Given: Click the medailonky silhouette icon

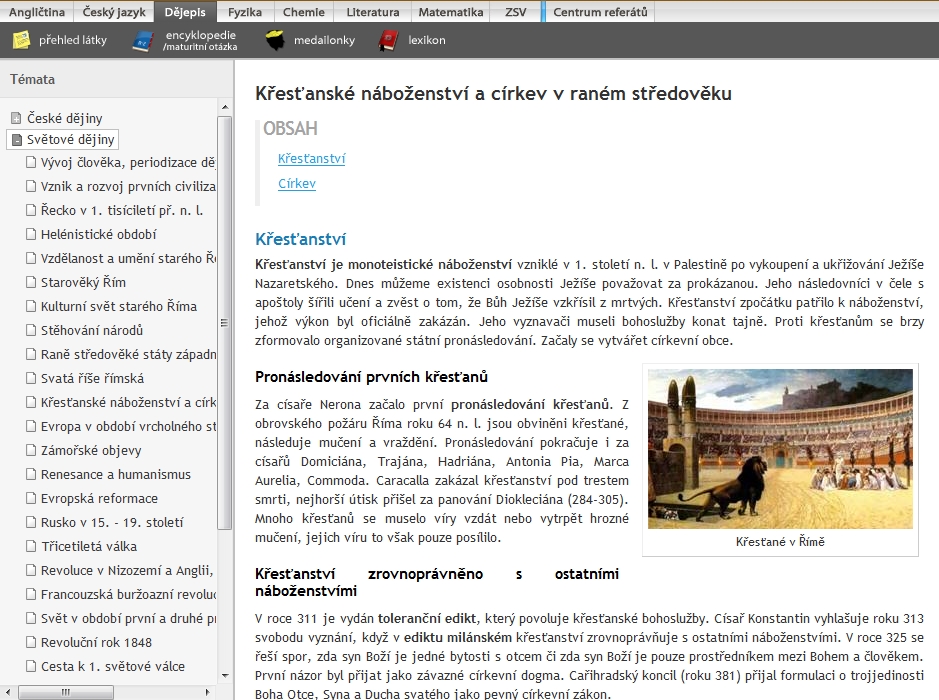Looking at the screenshot, I should coord(275,40).
